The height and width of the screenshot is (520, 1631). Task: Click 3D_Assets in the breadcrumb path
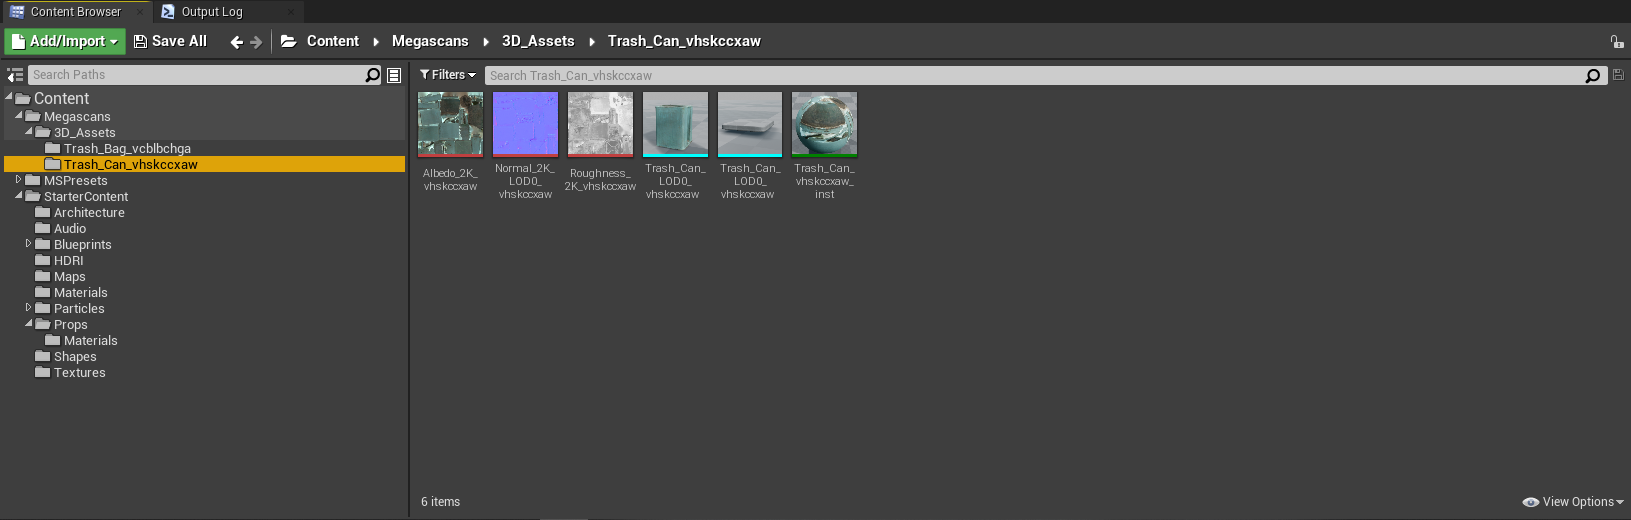[x=538, y=41]
